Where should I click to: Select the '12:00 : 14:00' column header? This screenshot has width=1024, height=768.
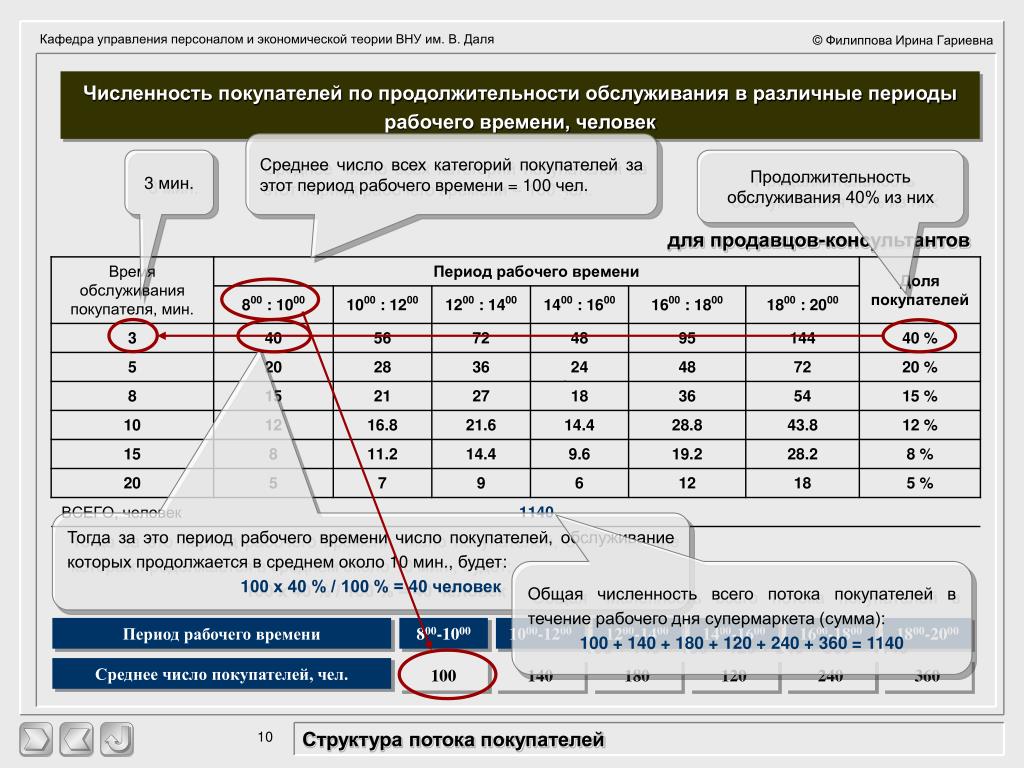[481, 304]
